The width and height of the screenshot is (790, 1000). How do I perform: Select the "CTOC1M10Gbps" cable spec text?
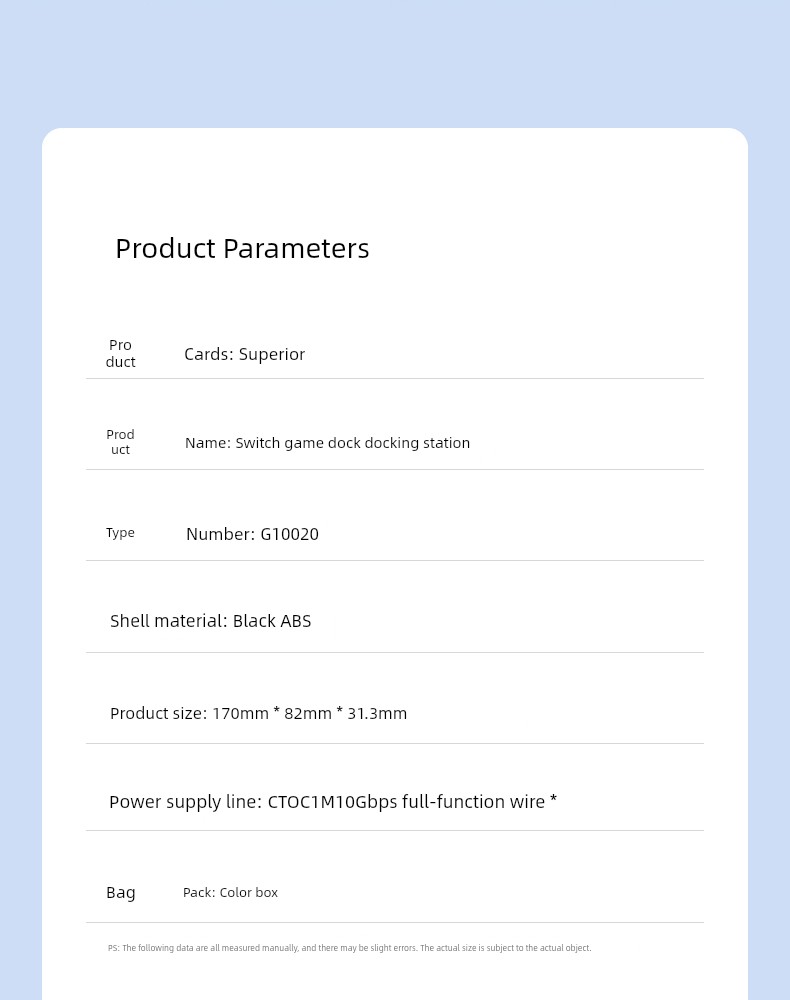coord(332,802)
